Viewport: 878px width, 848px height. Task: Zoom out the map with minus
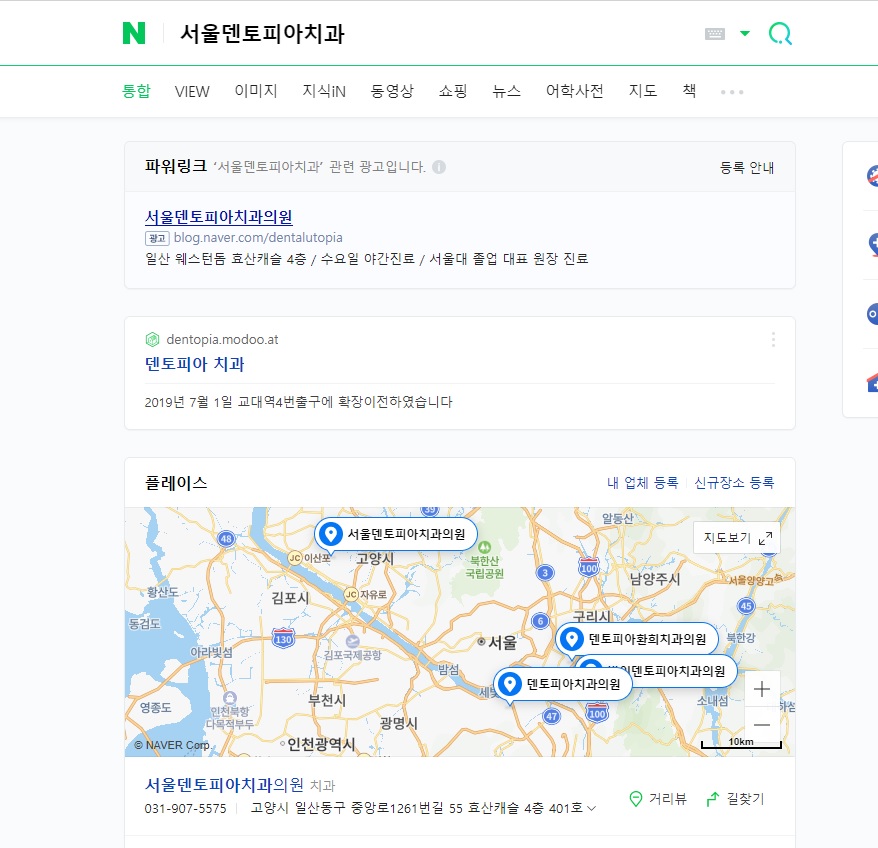click(x=762, y=725)
